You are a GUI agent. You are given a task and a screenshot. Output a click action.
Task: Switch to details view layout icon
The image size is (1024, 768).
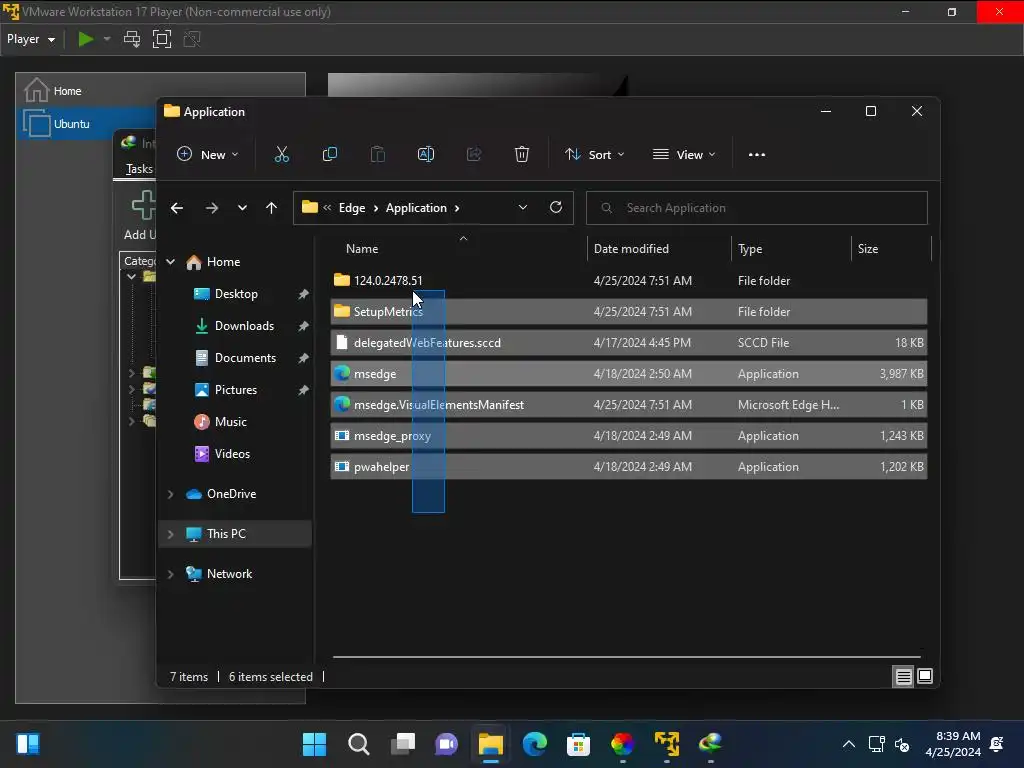pos(903,677)
